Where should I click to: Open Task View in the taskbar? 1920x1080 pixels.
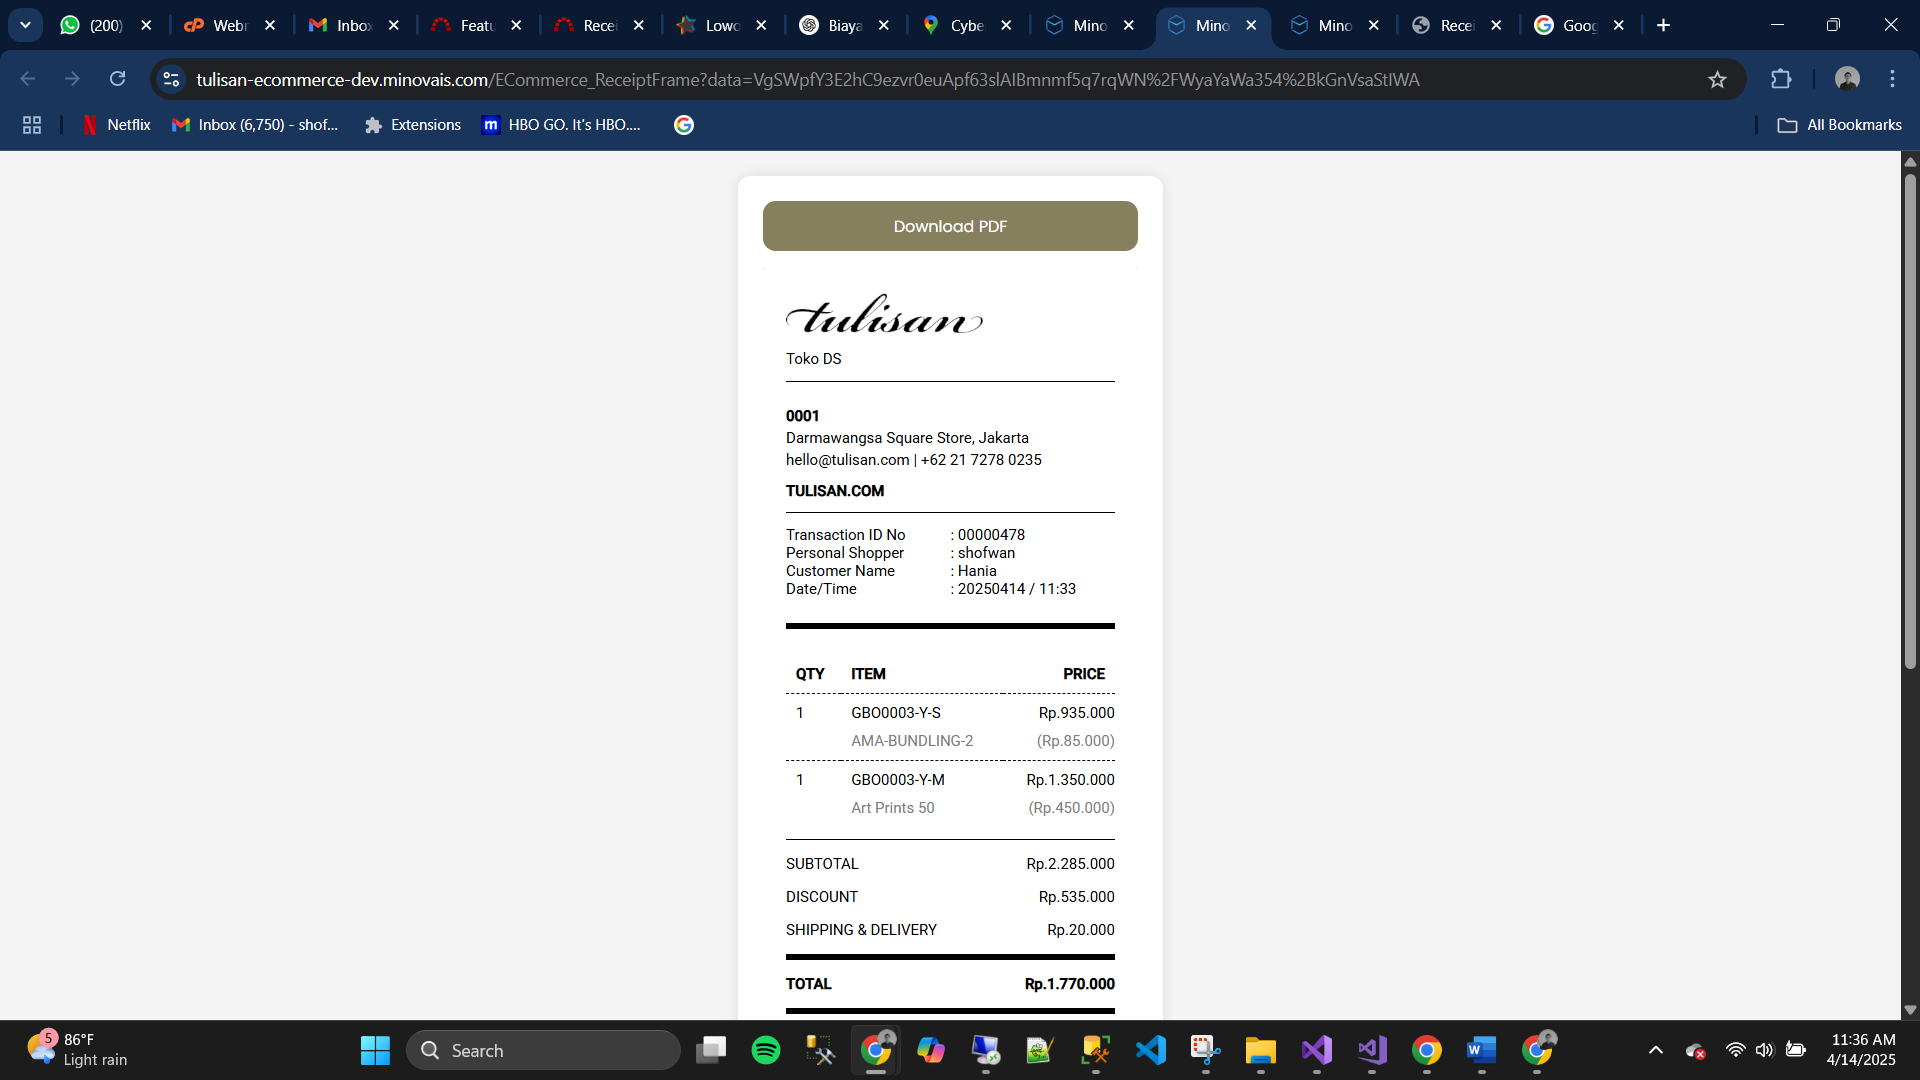(x=711, y=1050)
